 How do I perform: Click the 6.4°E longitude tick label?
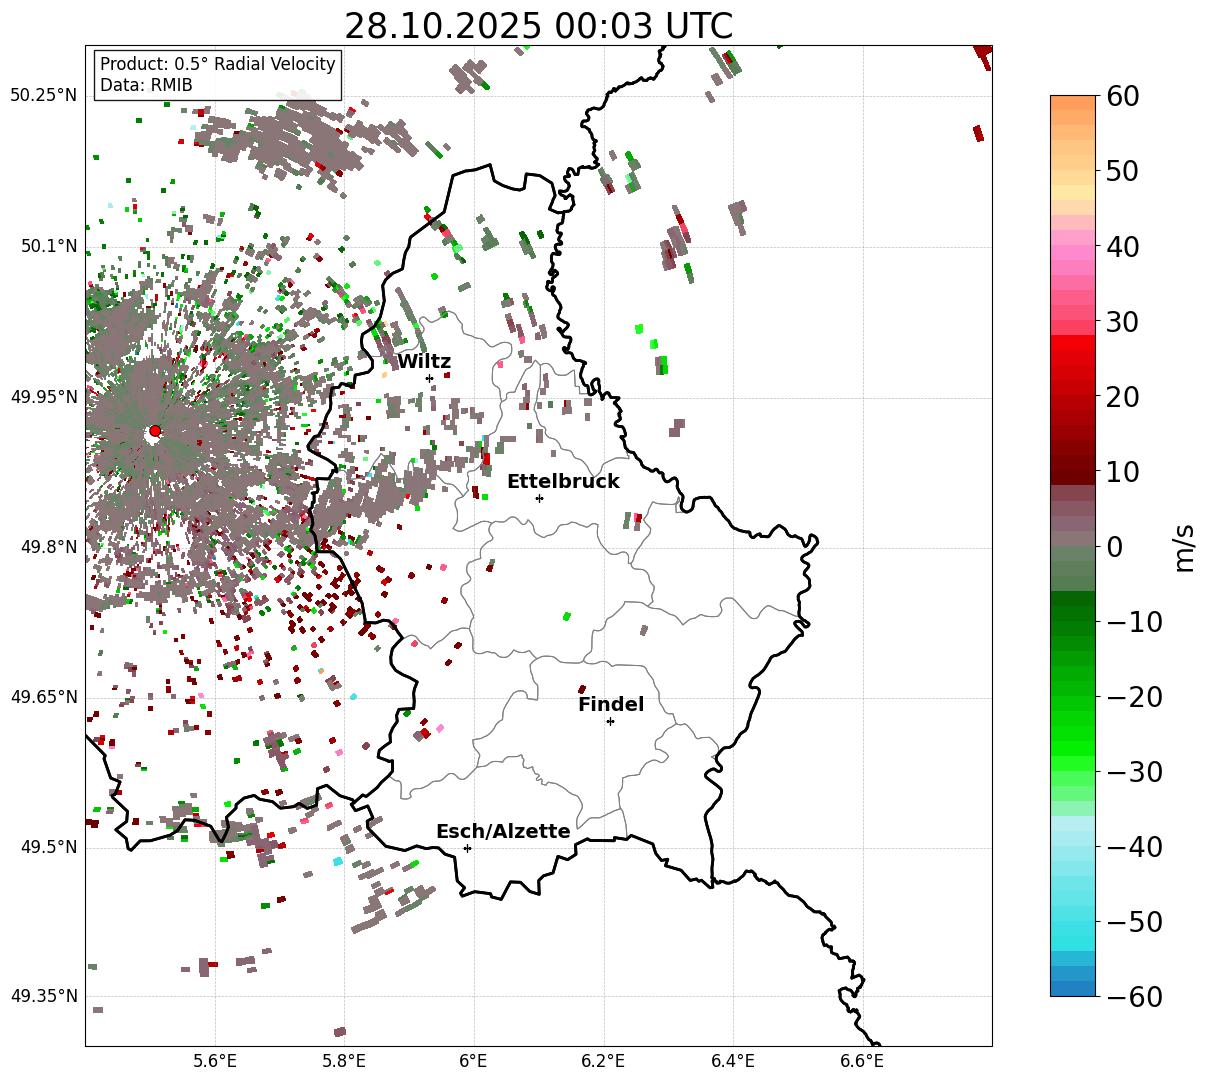[733, 1061]
